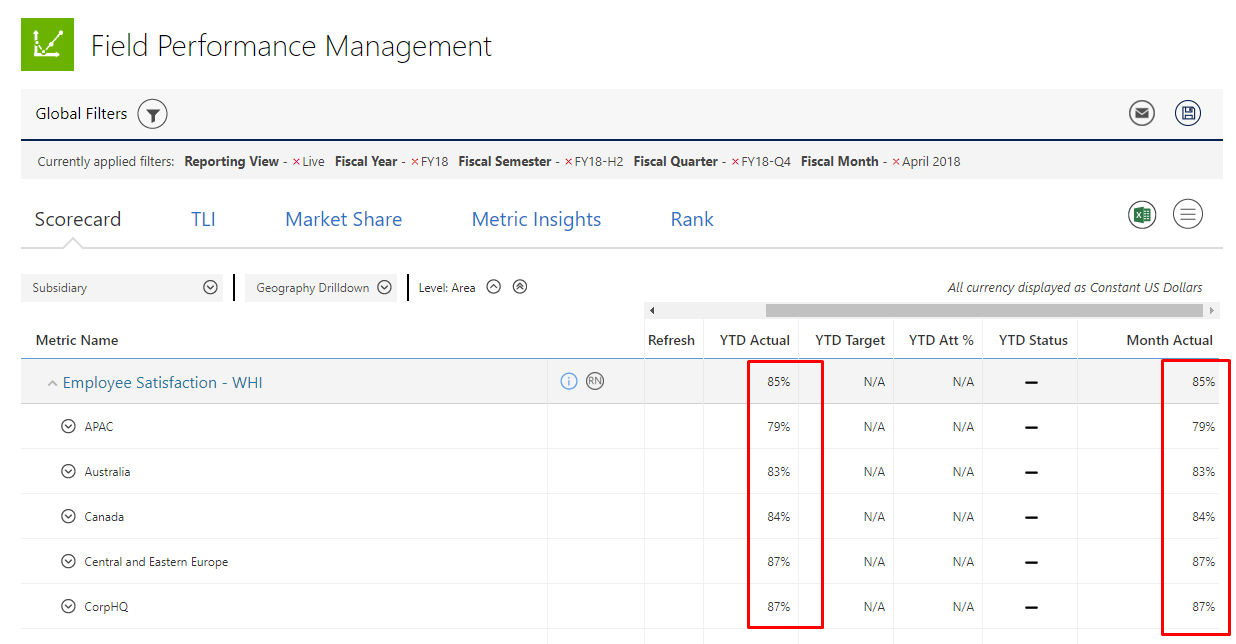Expand the APAC row
The image size is (1236, 644).
pyautogui.click(x=68, y=426)
